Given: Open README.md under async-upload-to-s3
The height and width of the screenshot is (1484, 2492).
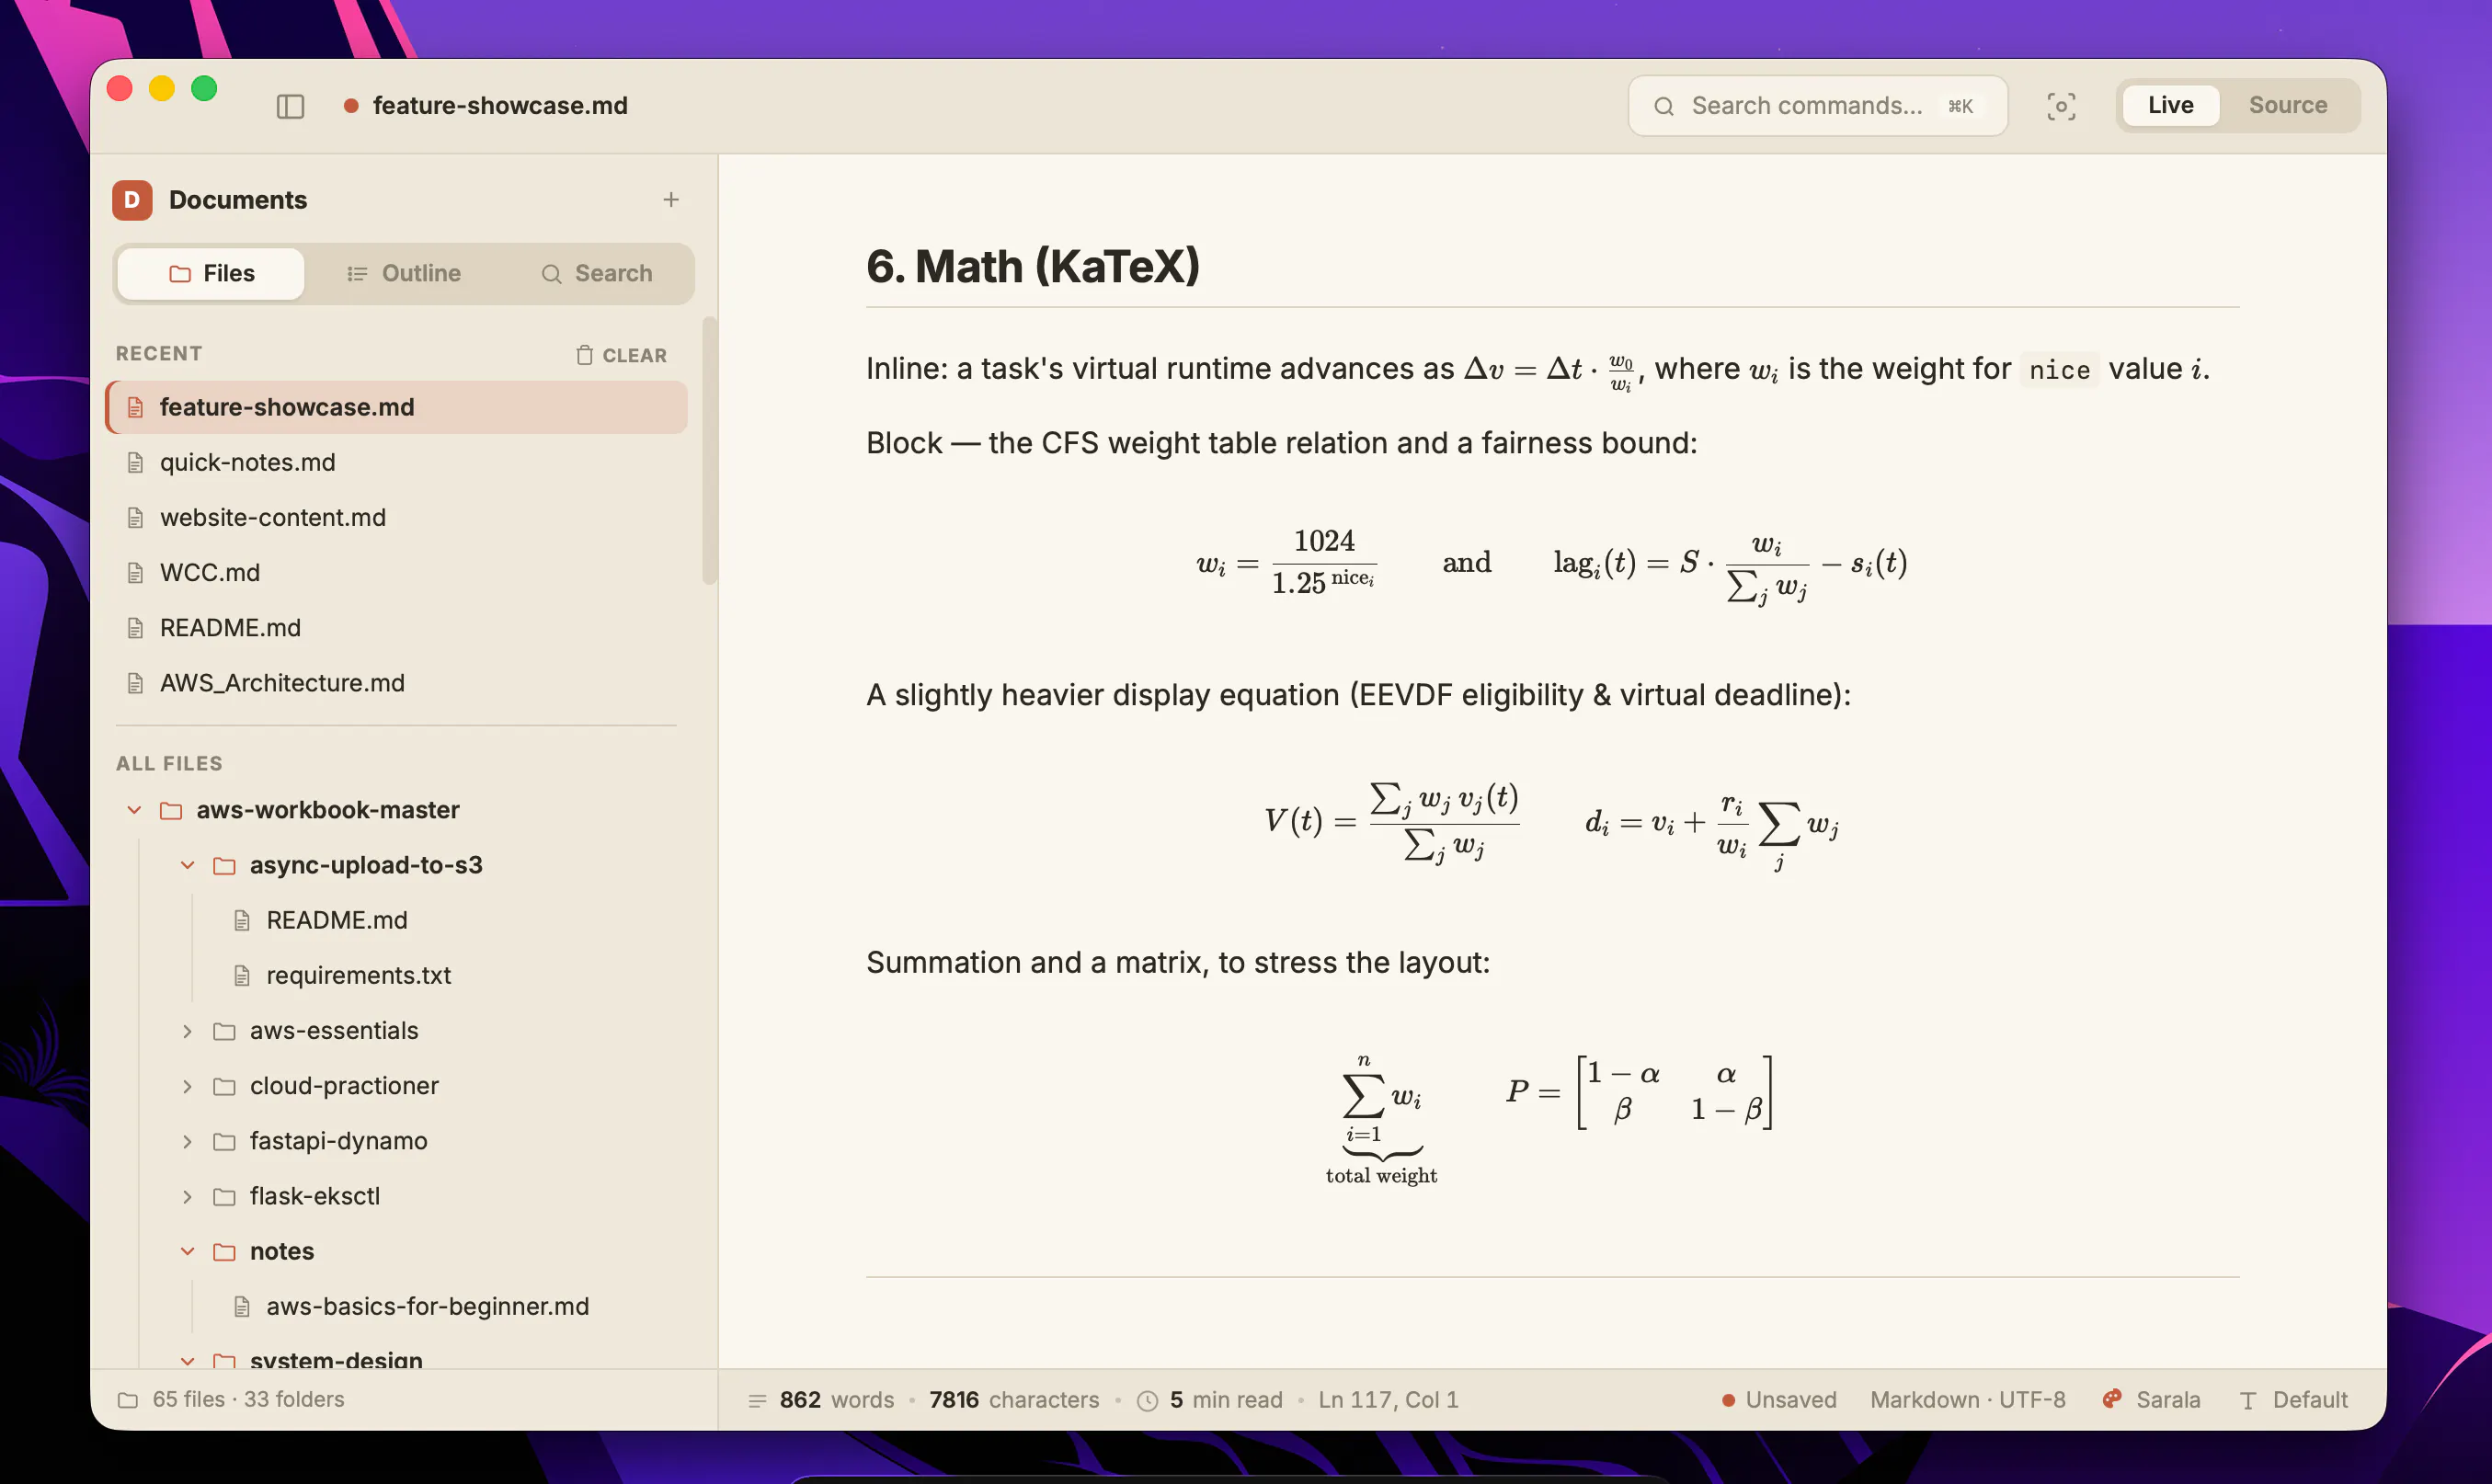Looking at the screenshot, I should pyautogui.click(x=336, y=920).
